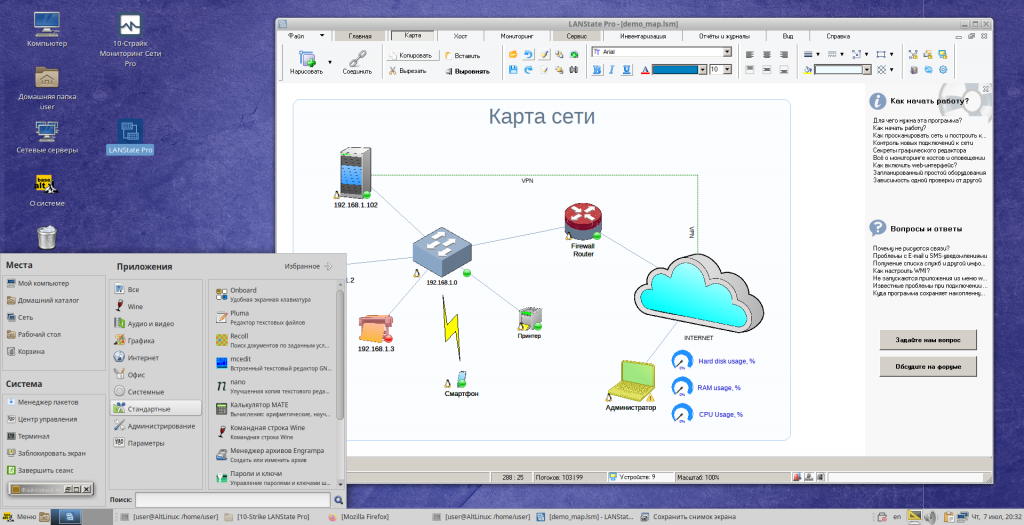Expand the rectangle border style dropdown
The width and height of the screenshot is (1024, 525).
click(x=891, y=54)
